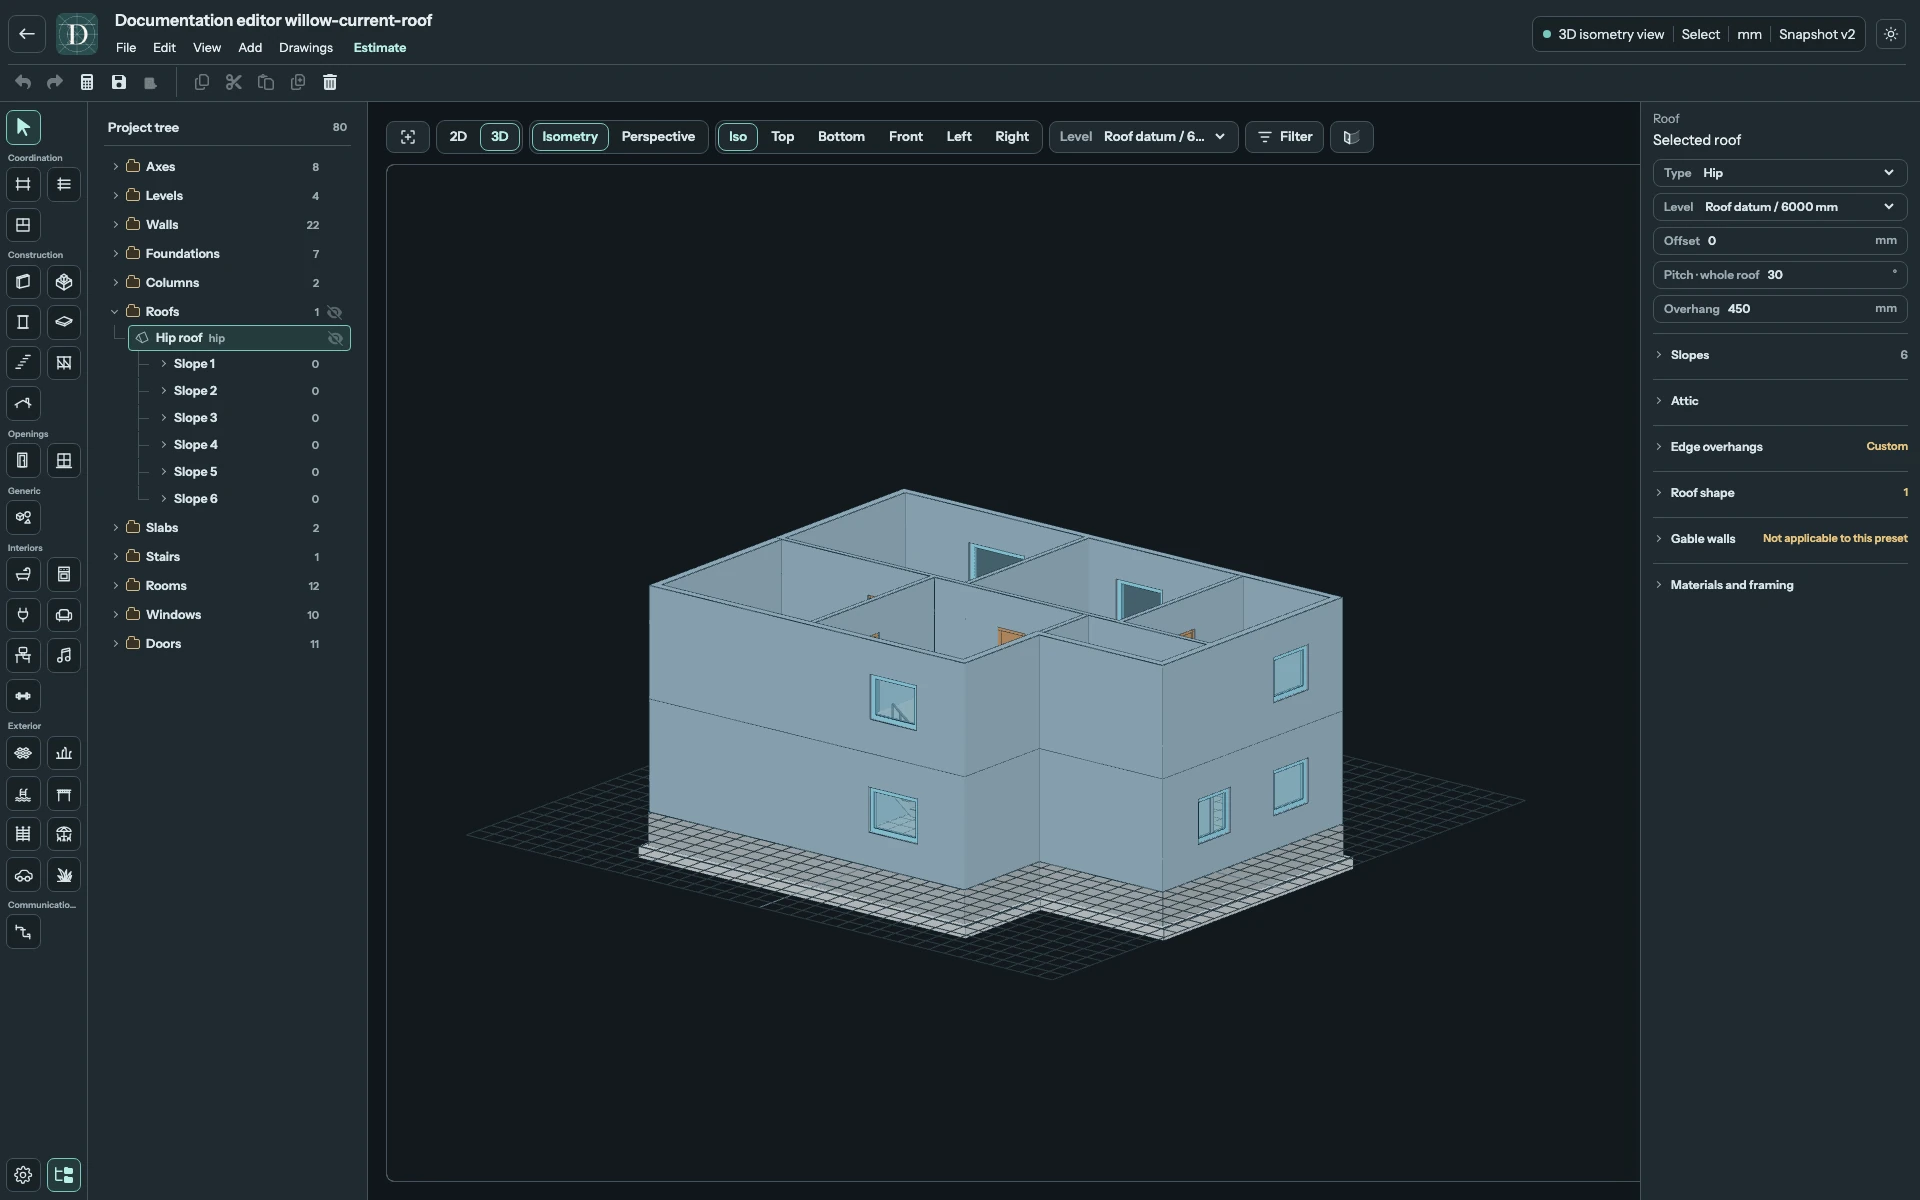Collapse the Roofs folder

tap(115, 312)
